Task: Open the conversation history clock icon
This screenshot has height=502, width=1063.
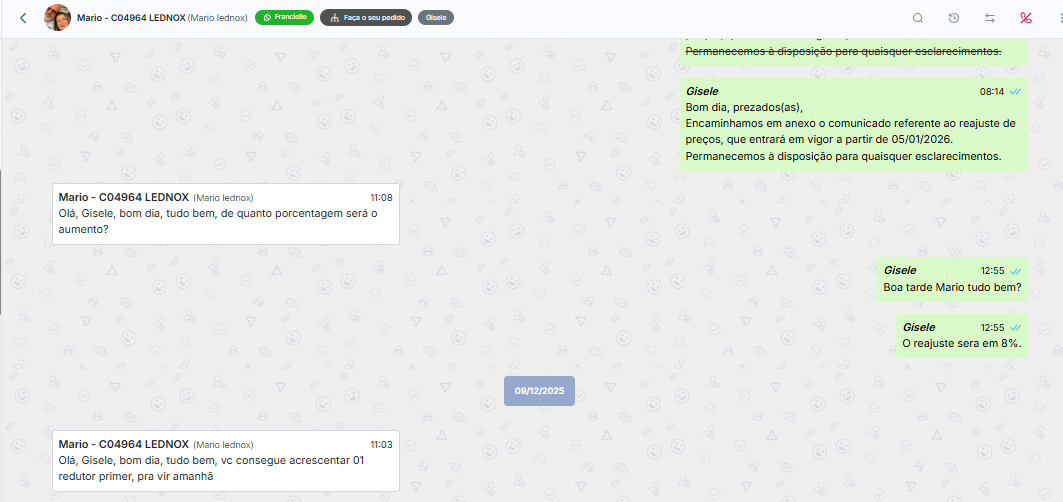Action: pos(954,18)
